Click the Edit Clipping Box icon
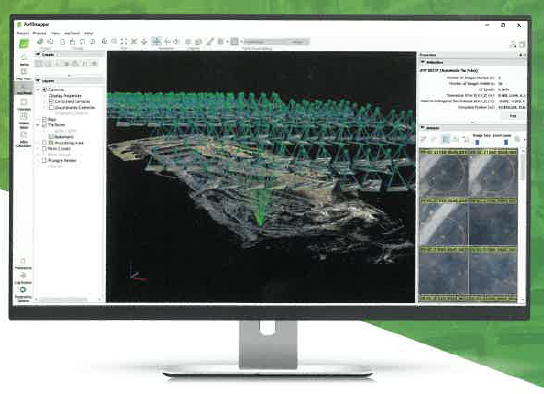544x394 pixels. pos(198,42)
